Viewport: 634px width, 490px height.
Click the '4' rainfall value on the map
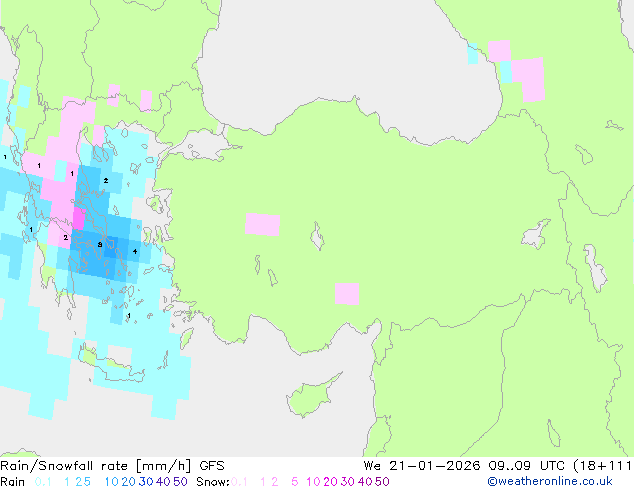pyautogui.click(x=135, y=251)
